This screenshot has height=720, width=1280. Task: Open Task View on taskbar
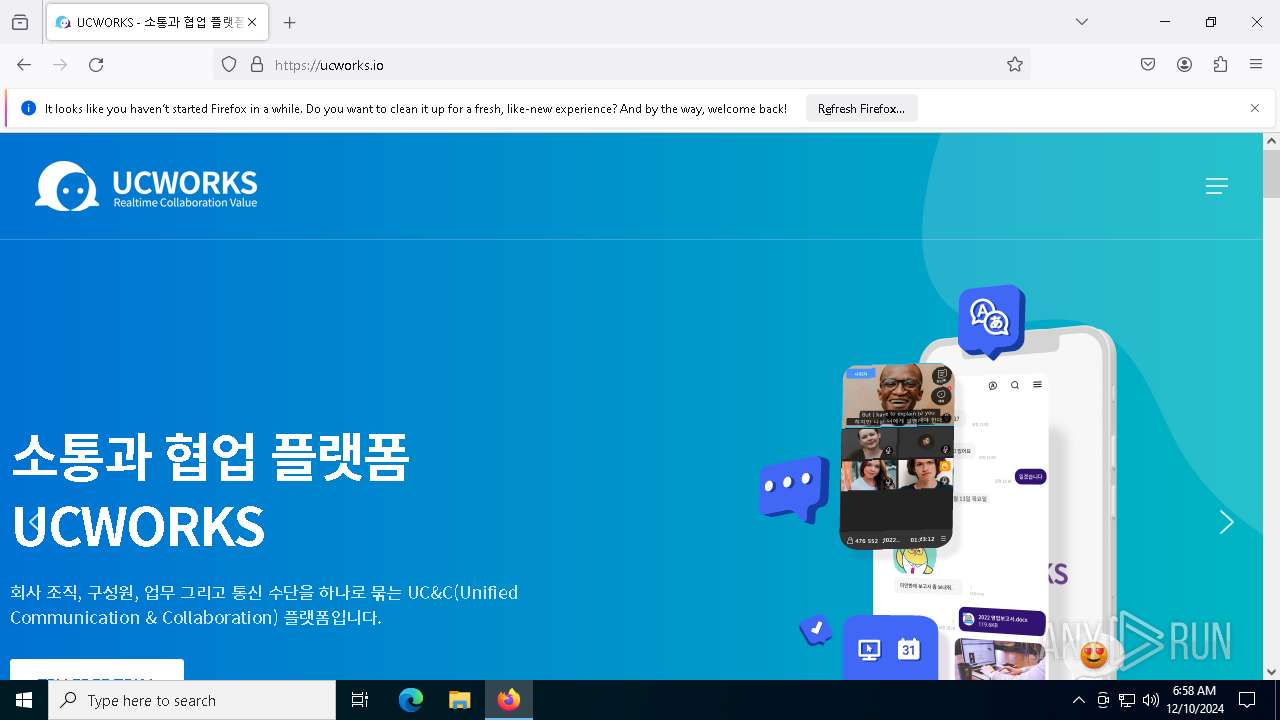coord(360,700)
